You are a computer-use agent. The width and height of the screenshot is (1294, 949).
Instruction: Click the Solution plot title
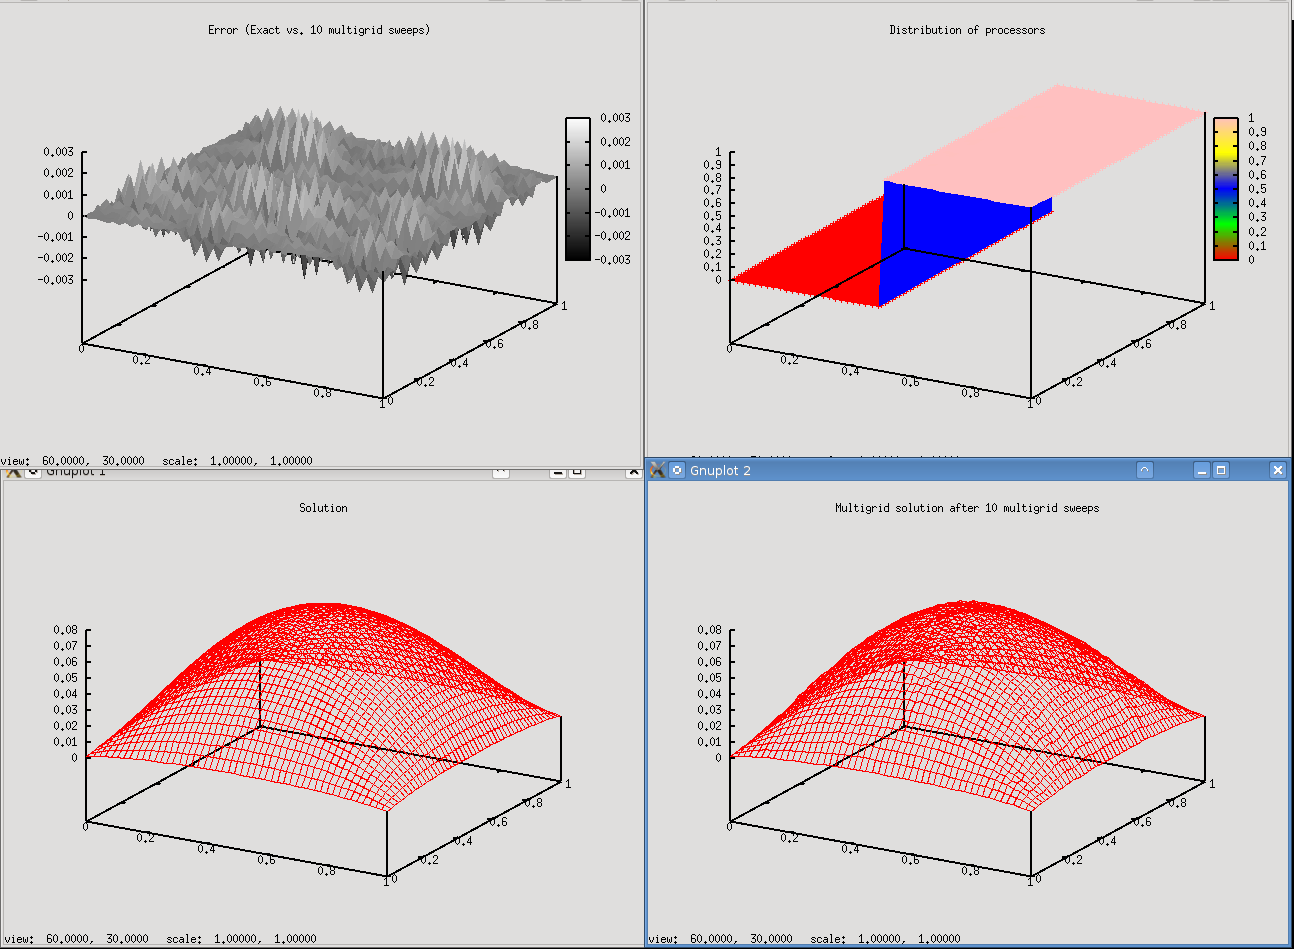coord(323,508)
